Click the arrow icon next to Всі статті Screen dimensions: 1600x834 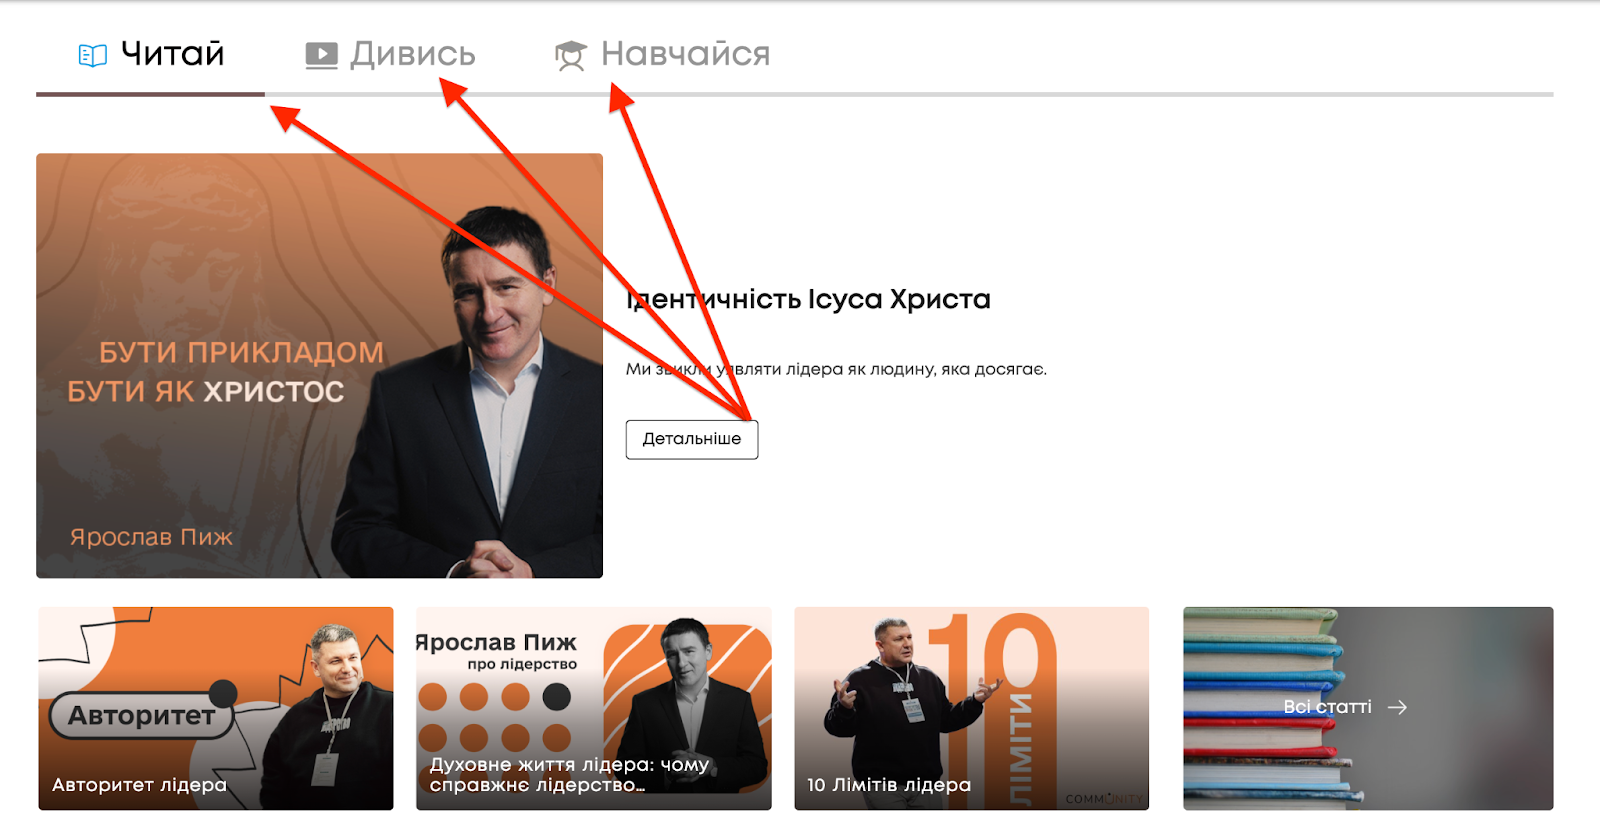pyautogui.click(x=1398, y=707)
